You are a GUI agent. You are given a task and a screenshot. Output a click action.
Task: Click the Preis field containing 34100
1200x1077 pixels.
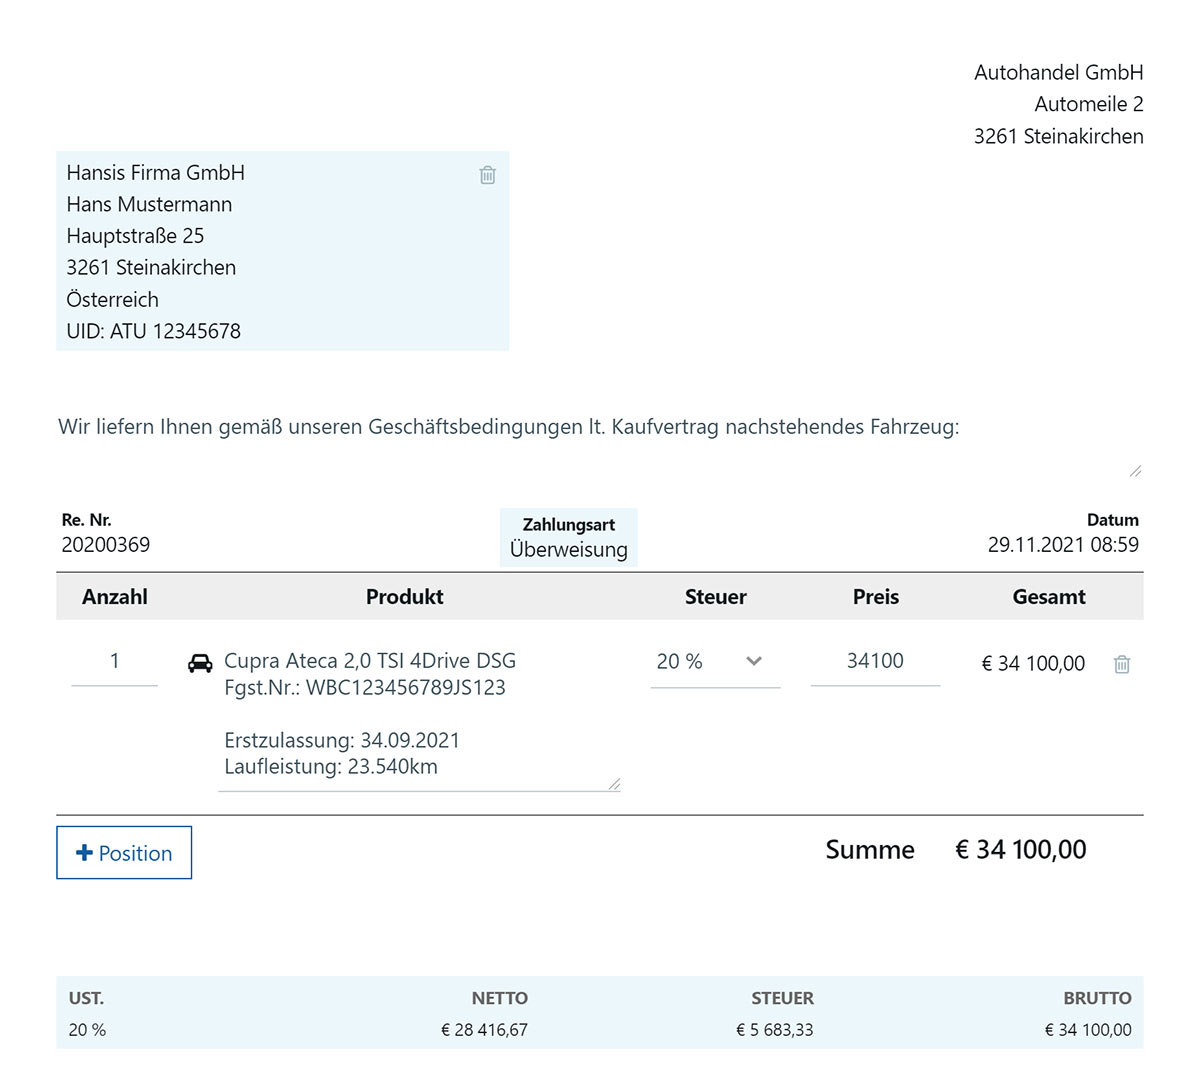[x=875, y=661]
